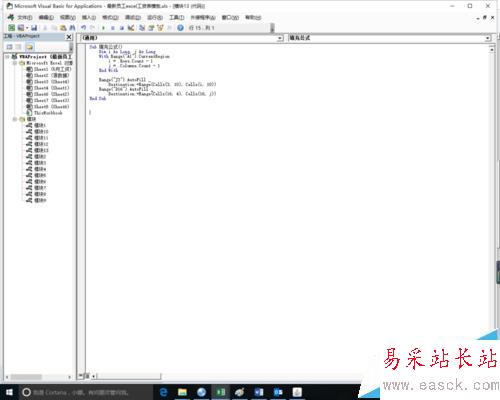Select 模块1 in the modules list
Screen dimensions: 500x400
pos(36,125)
